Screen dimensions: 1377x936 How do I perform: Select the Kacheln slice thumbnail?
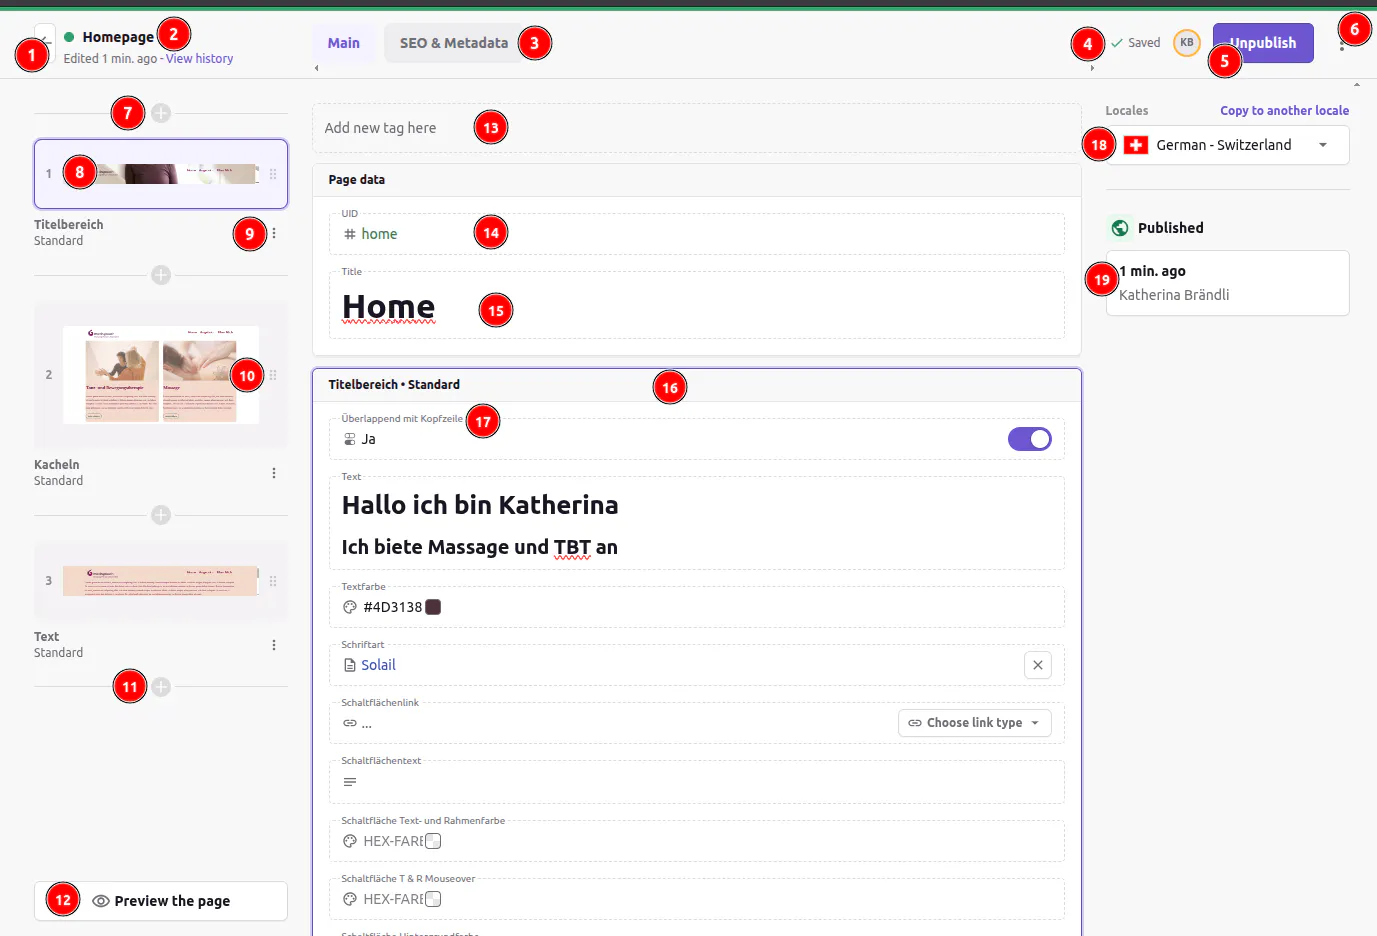coord(161,375)
